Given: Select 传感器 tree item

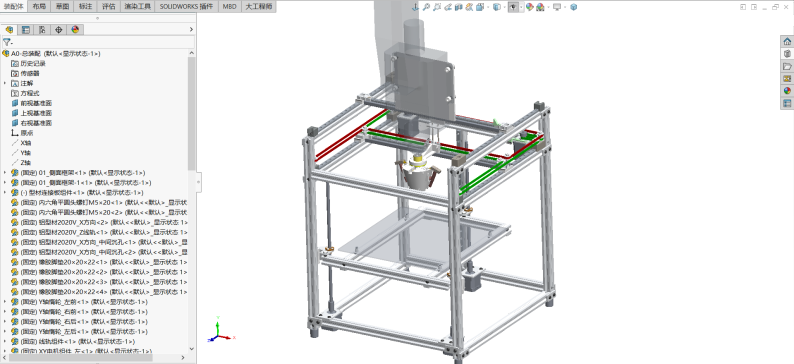Looking at the screenshot, I should tap(25, 73).
